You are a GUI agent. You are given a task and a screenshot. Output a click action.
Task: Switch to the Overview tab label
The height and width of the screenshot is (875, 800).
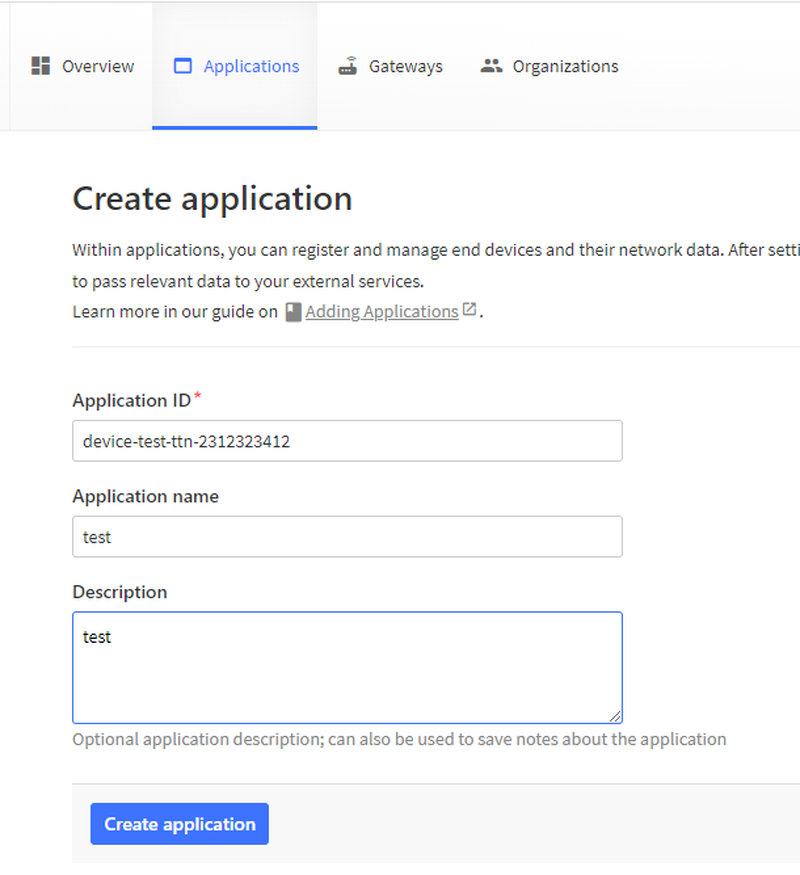point(98,66)
